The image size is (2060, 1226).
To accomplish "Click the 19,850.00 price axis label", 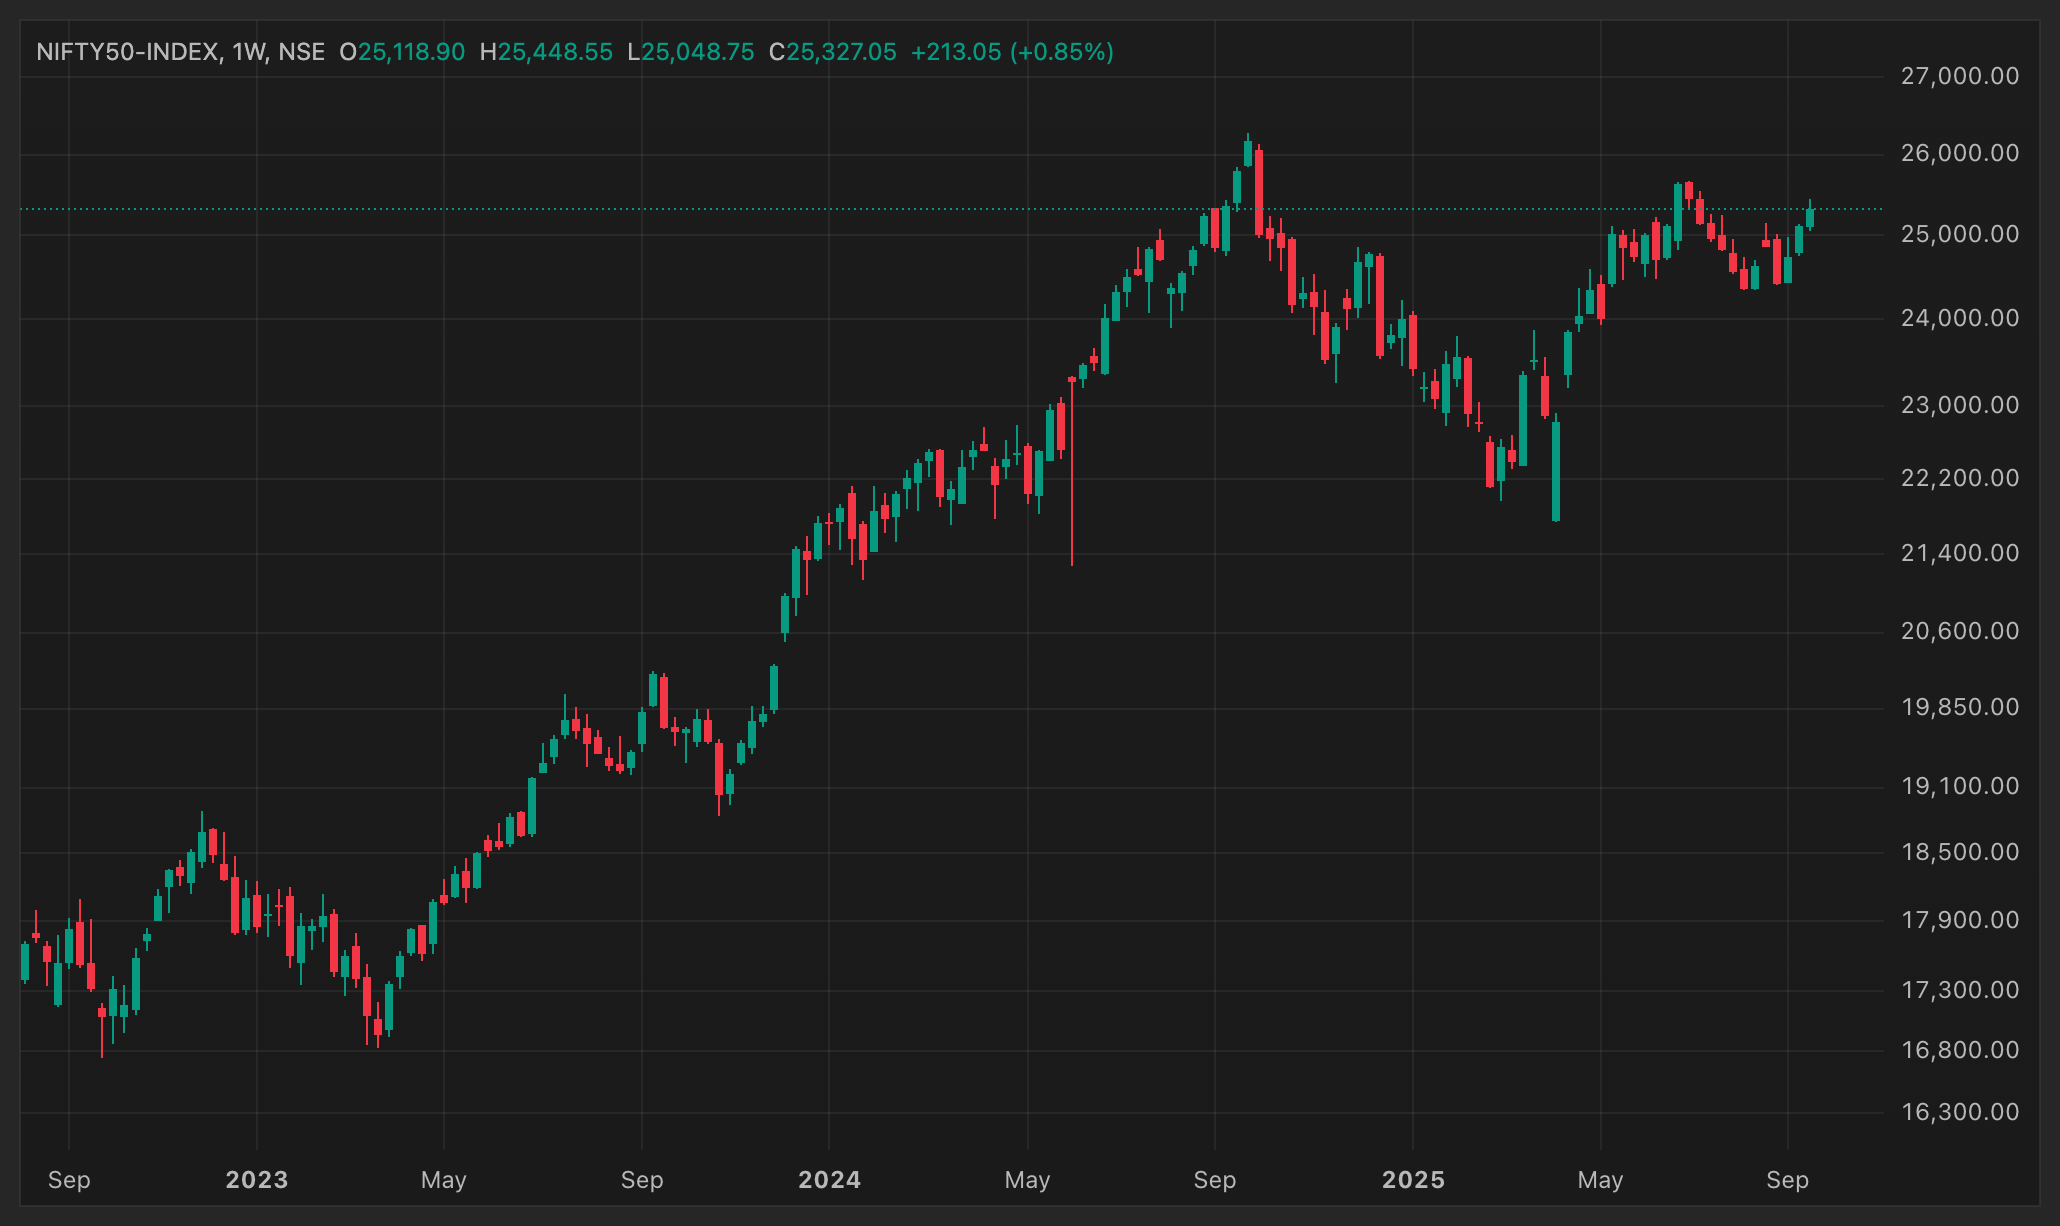I will click(x=1960, y=707).
